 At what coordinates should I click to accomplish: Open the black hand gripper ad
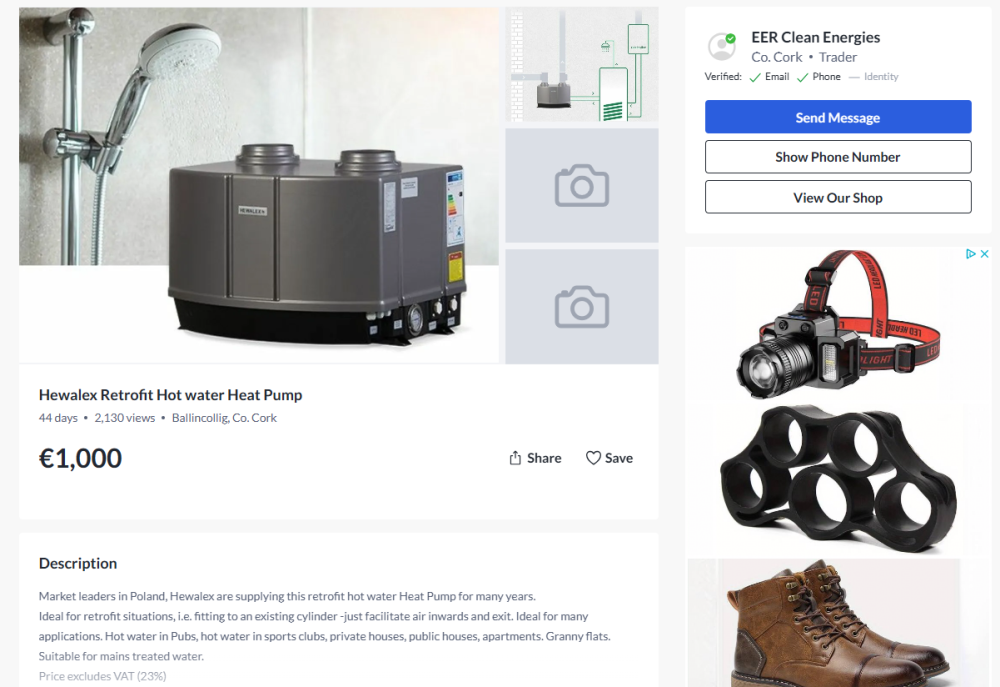(837, 478)
